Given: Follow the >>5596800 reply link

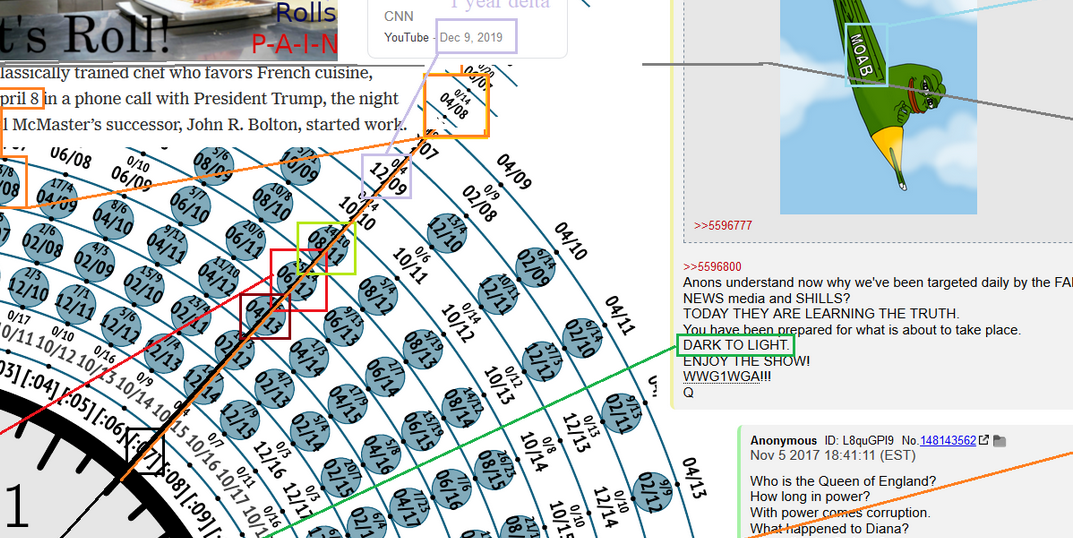Looking at the screenshot, I should point(712,267).
